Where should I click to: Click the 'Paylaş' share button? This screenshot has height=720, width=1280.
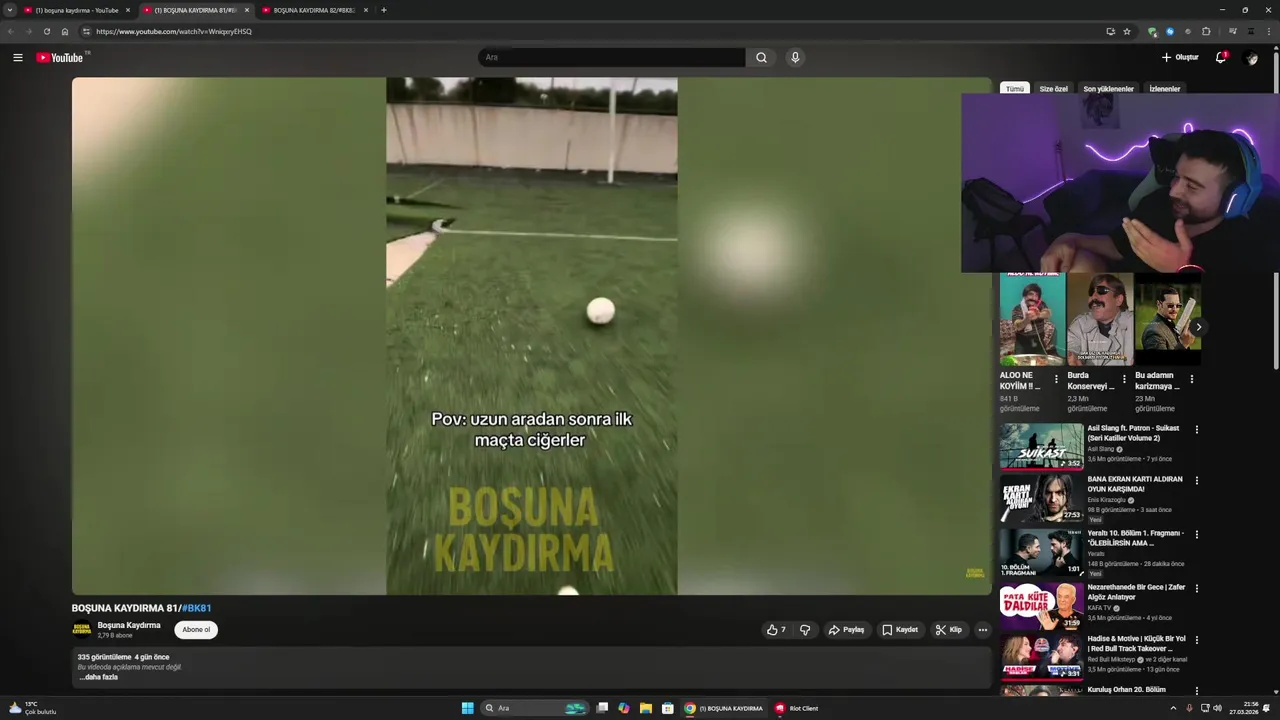pos(846,630)
